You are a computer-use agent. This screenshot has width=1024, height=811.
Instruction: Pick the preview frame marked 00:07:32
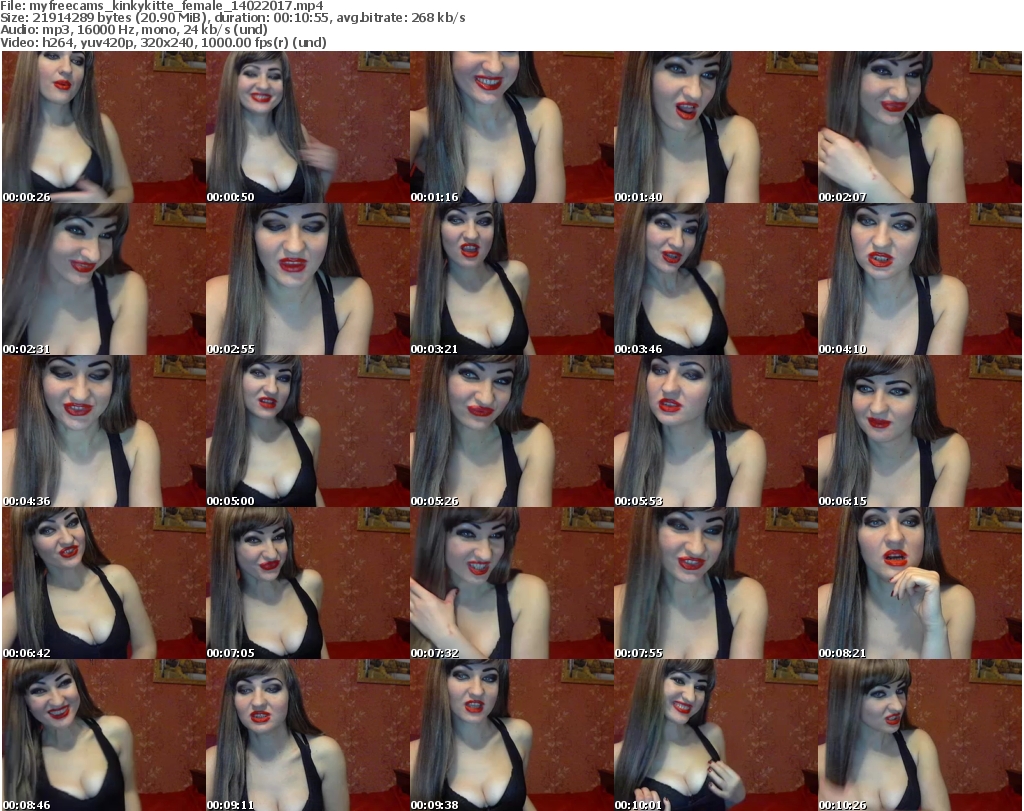pyautogui.click(x=511, y=583)
